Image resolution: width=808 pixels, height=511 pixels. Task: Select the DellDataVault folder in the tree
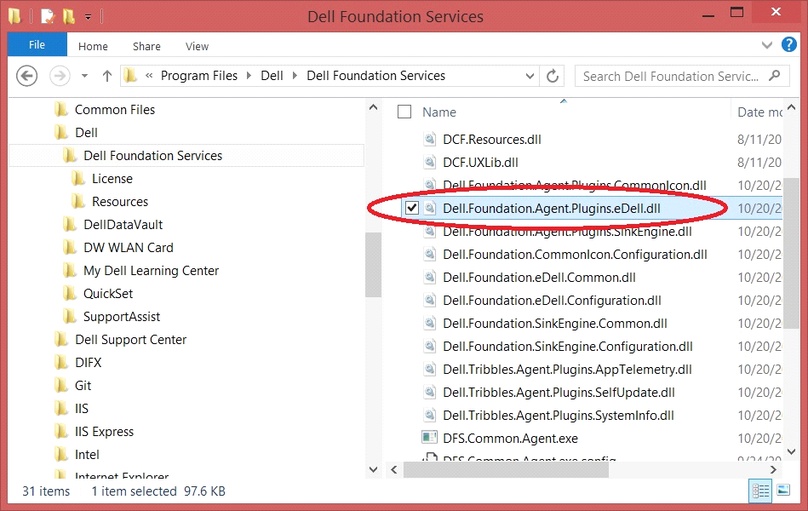[123, 224]
